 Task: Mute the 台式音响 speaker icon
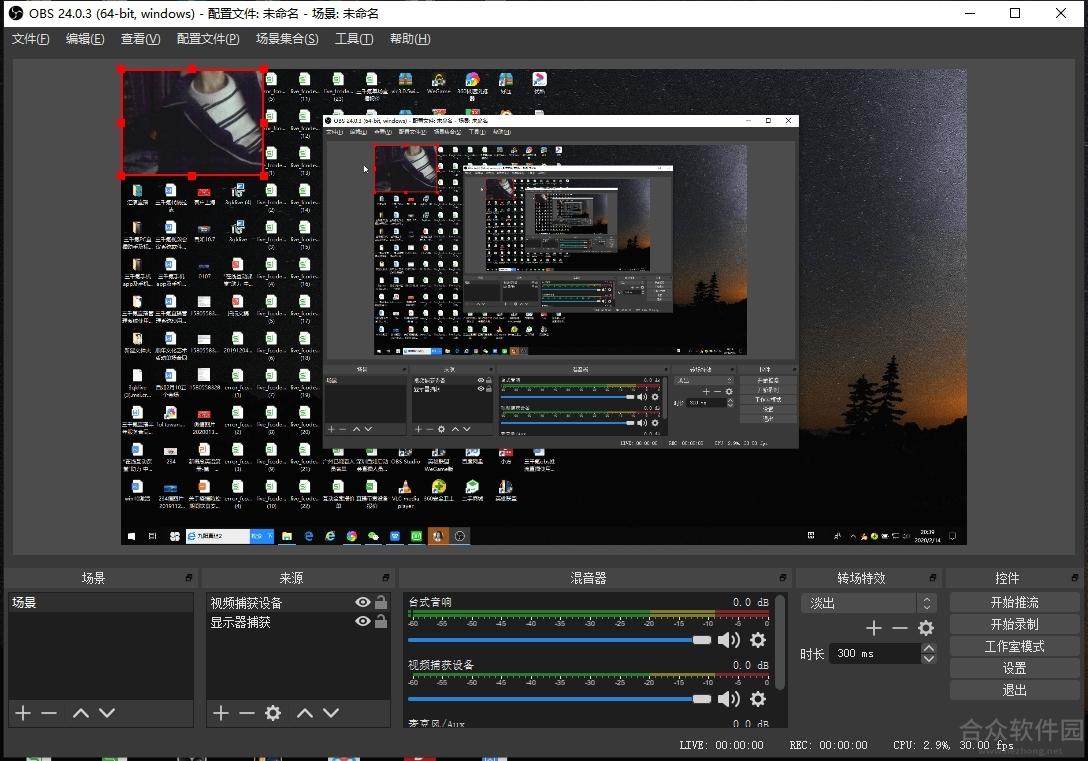pos(729,640)
